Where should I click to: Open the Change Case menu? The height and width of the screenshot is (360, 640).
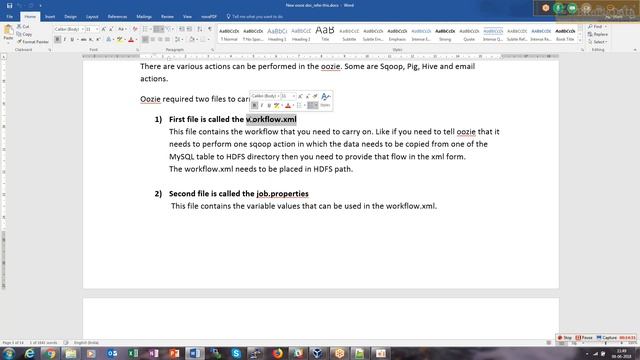122,29
